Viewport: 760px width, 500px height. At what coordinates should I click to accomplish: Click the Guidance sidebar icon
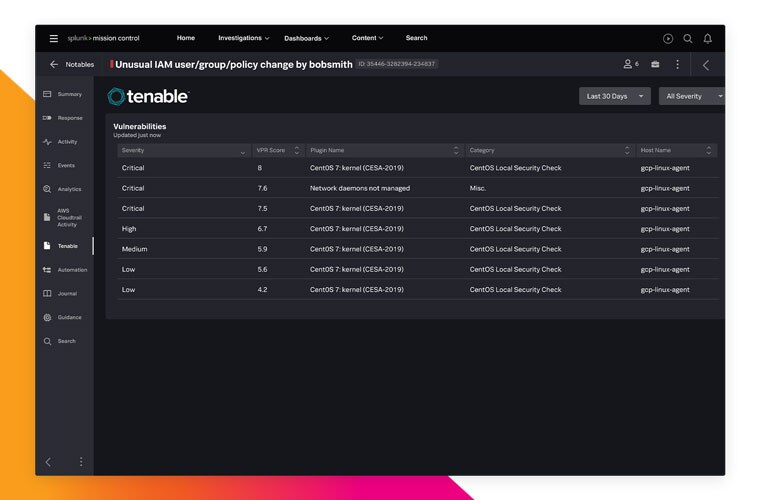[x=47, y=317]
